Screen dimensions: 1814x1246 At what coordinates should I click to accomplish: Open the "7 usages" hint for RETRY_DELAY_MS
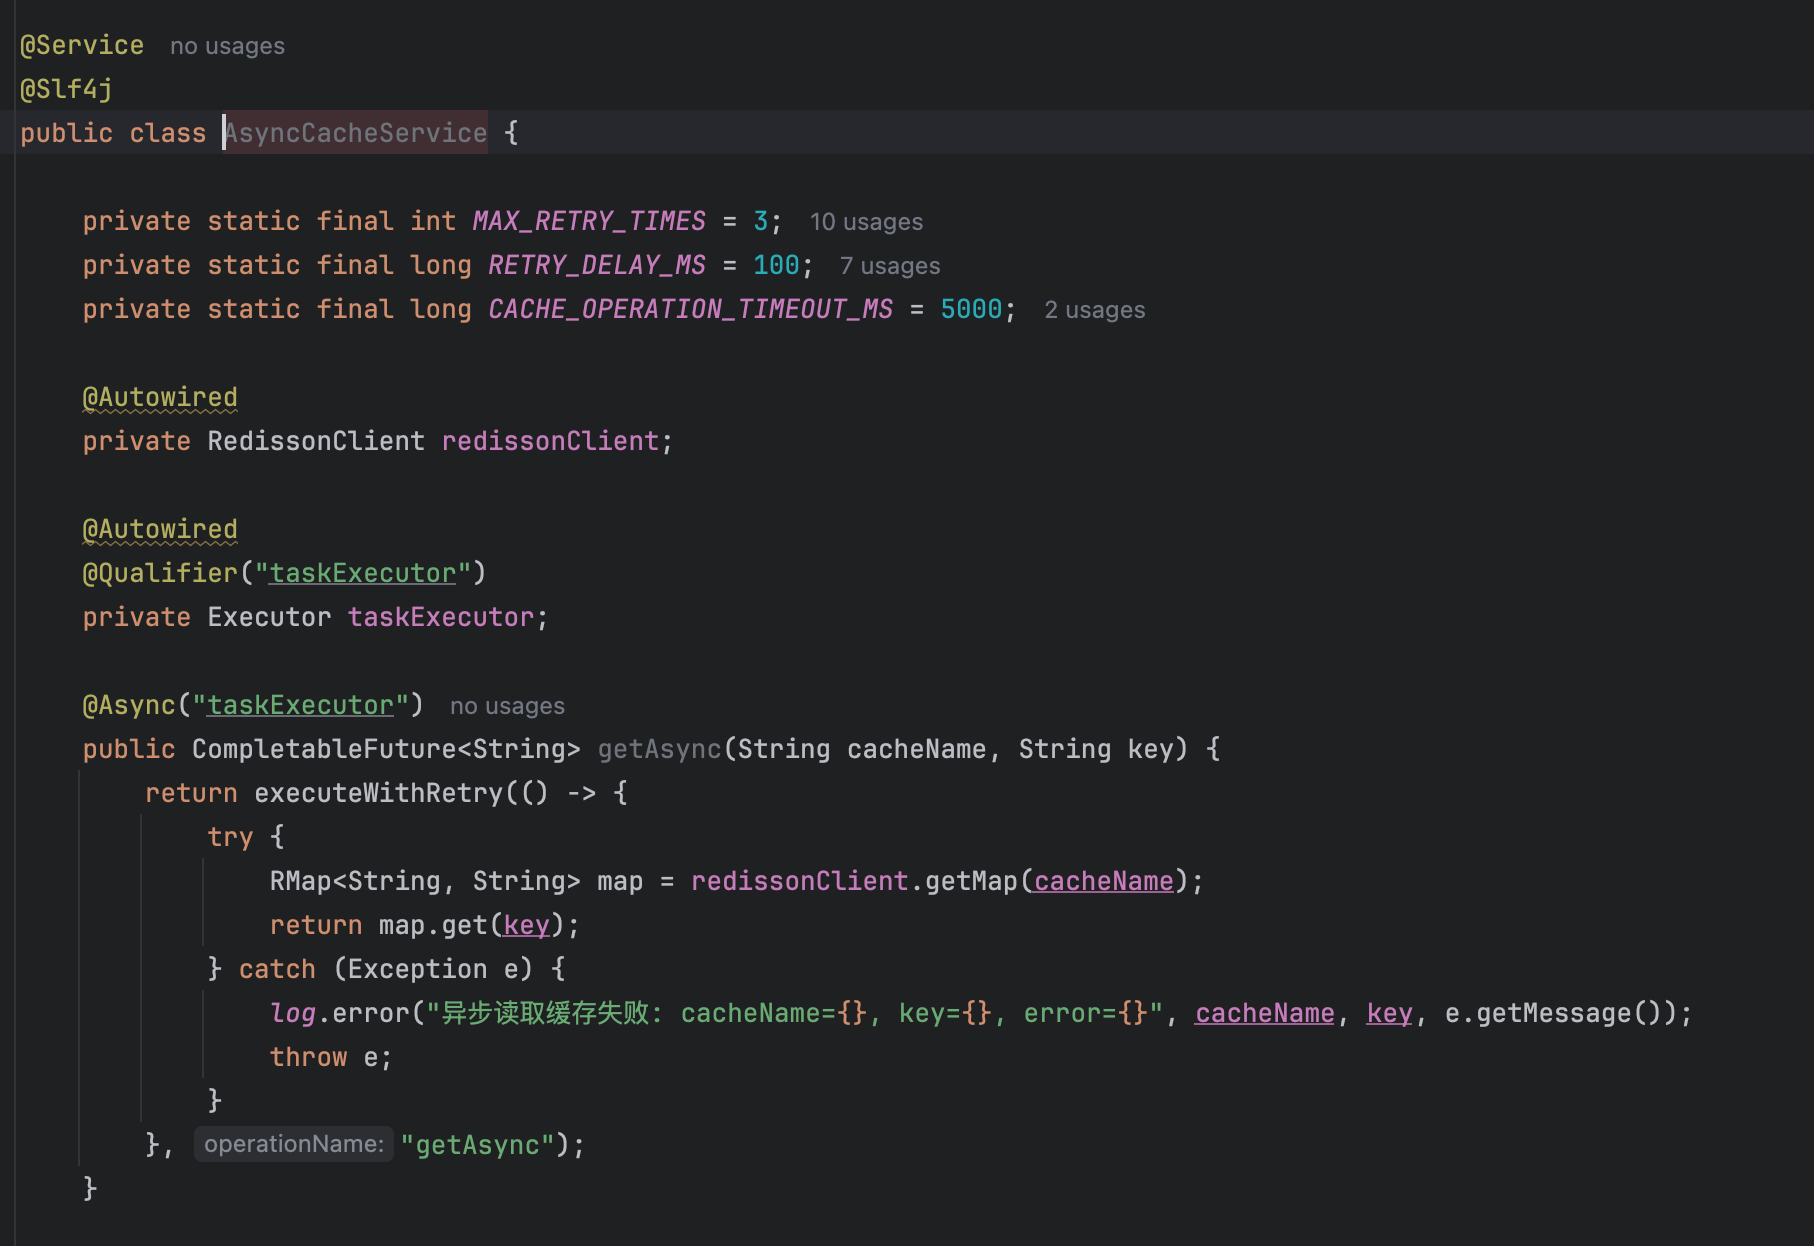click(889, 266)
